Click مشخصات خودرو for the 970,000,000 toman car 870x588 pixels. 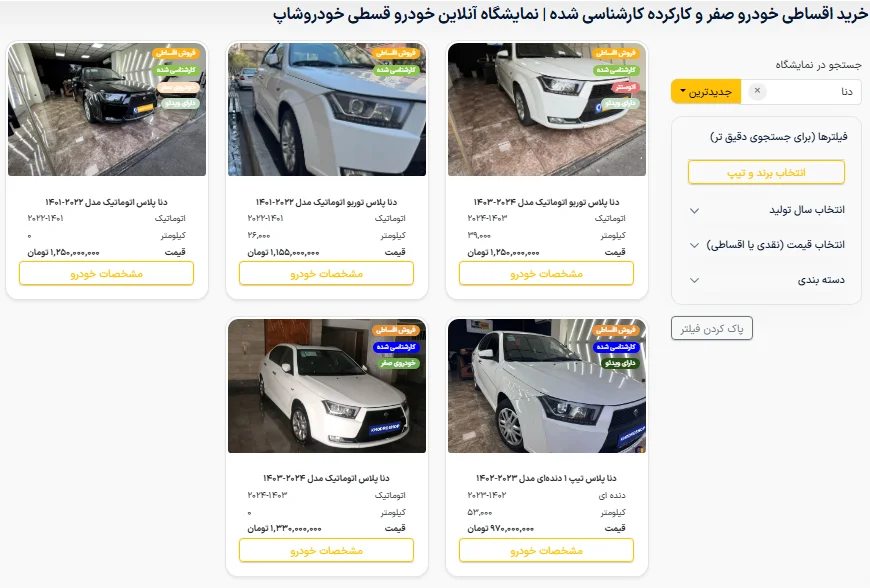pos(547,550)
